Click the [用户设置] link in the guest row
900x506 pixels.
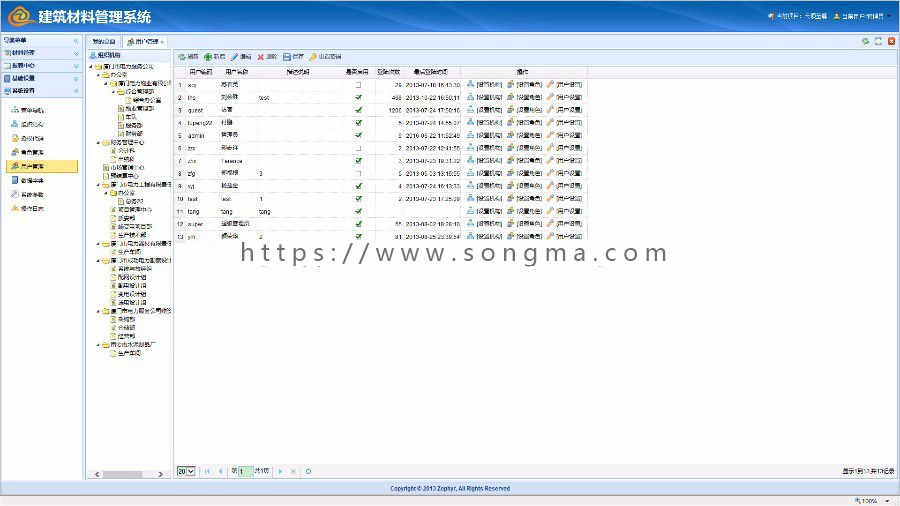(569, 110)
